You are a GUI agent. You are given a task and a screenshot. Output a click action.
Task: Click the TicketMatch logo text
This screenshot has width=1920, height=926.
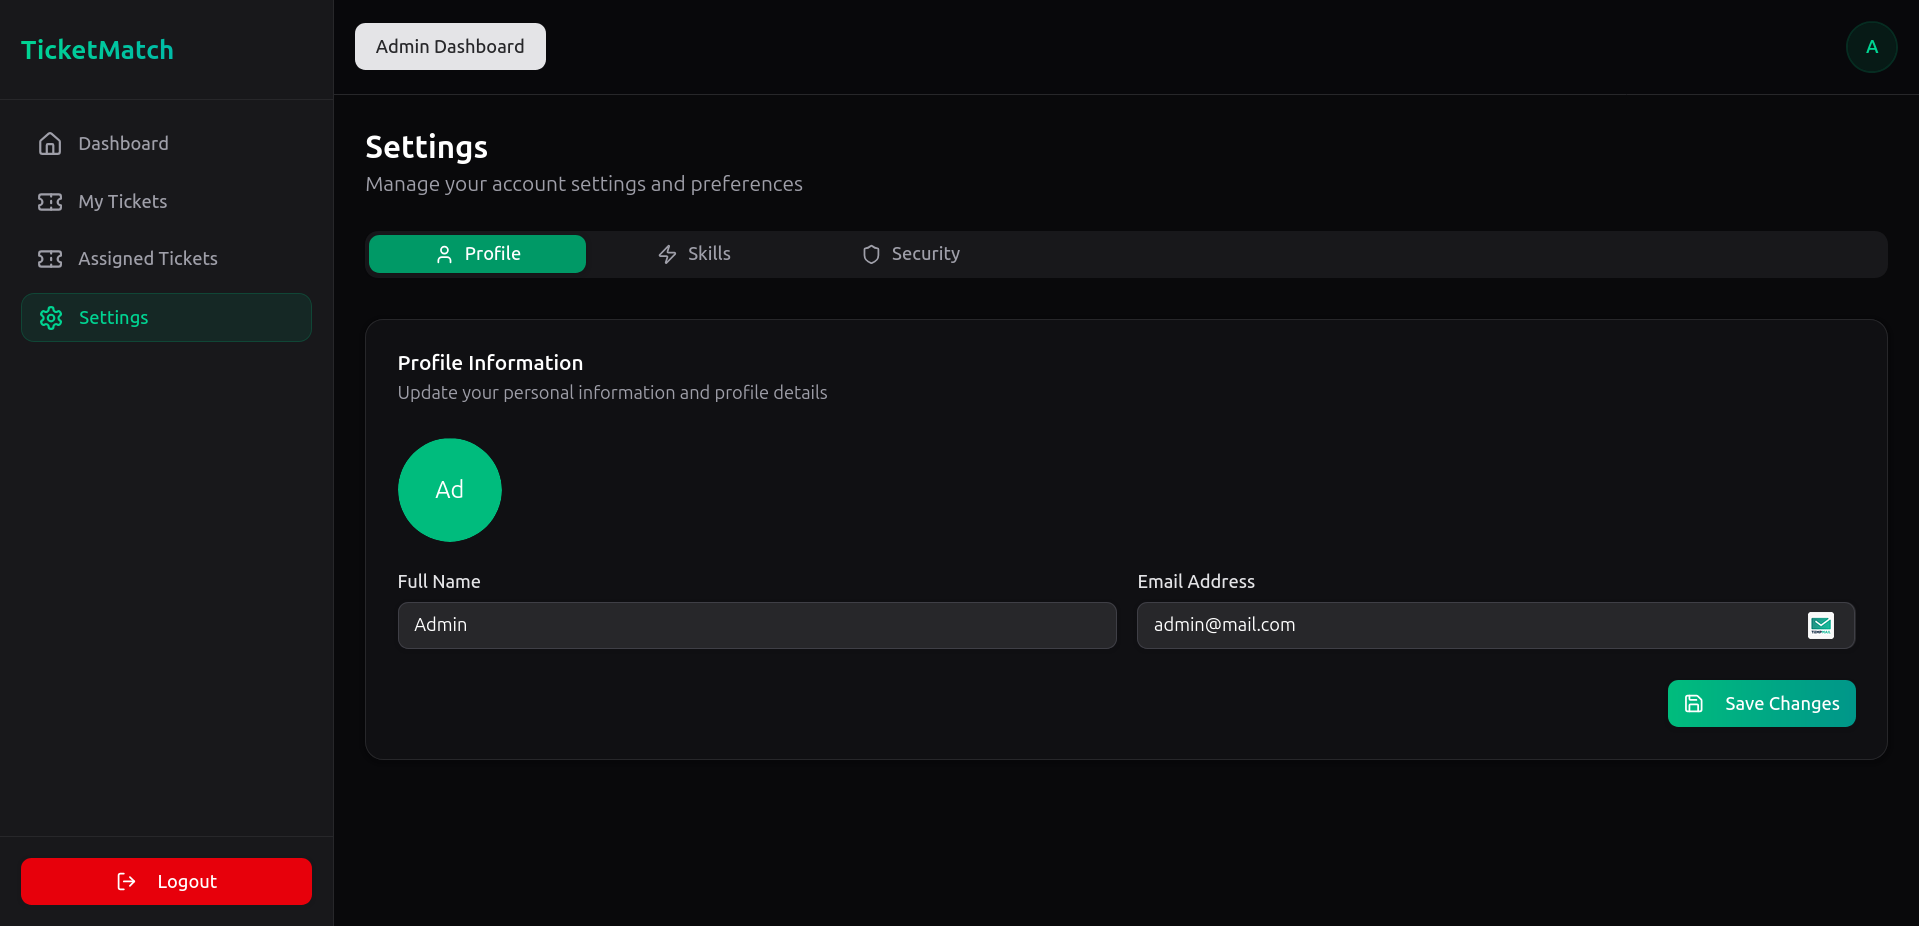click(x=97, y=50)
